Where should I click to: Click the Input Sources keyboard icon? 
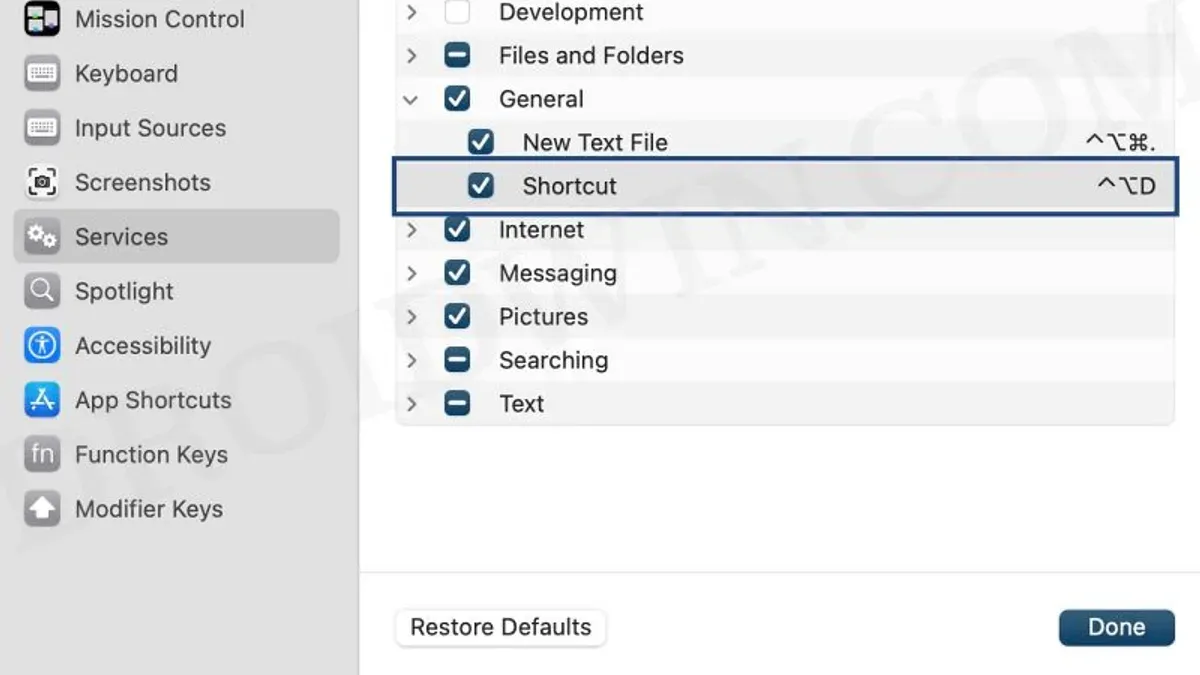pyautogui.click(x=41, y=128)
